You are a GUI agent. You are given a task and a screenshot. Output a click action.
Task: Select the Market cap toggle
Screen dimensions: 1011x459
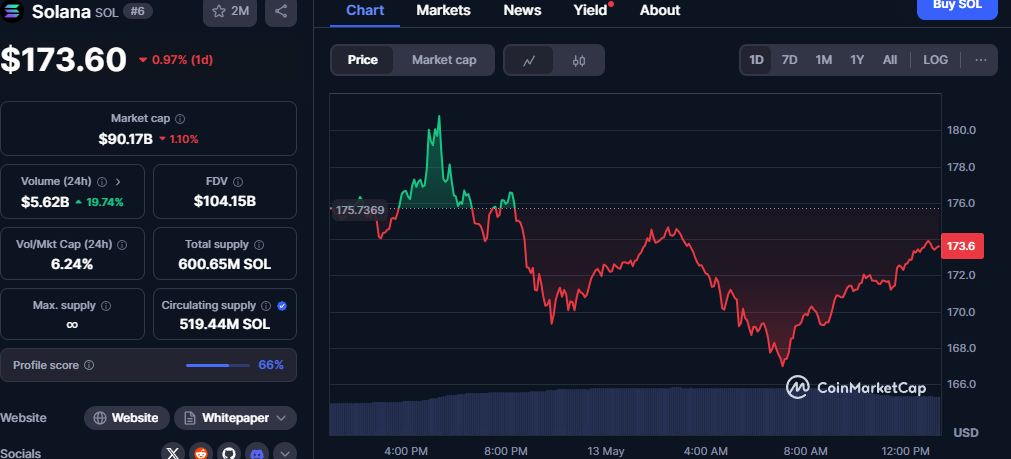(x=444, y=60)
